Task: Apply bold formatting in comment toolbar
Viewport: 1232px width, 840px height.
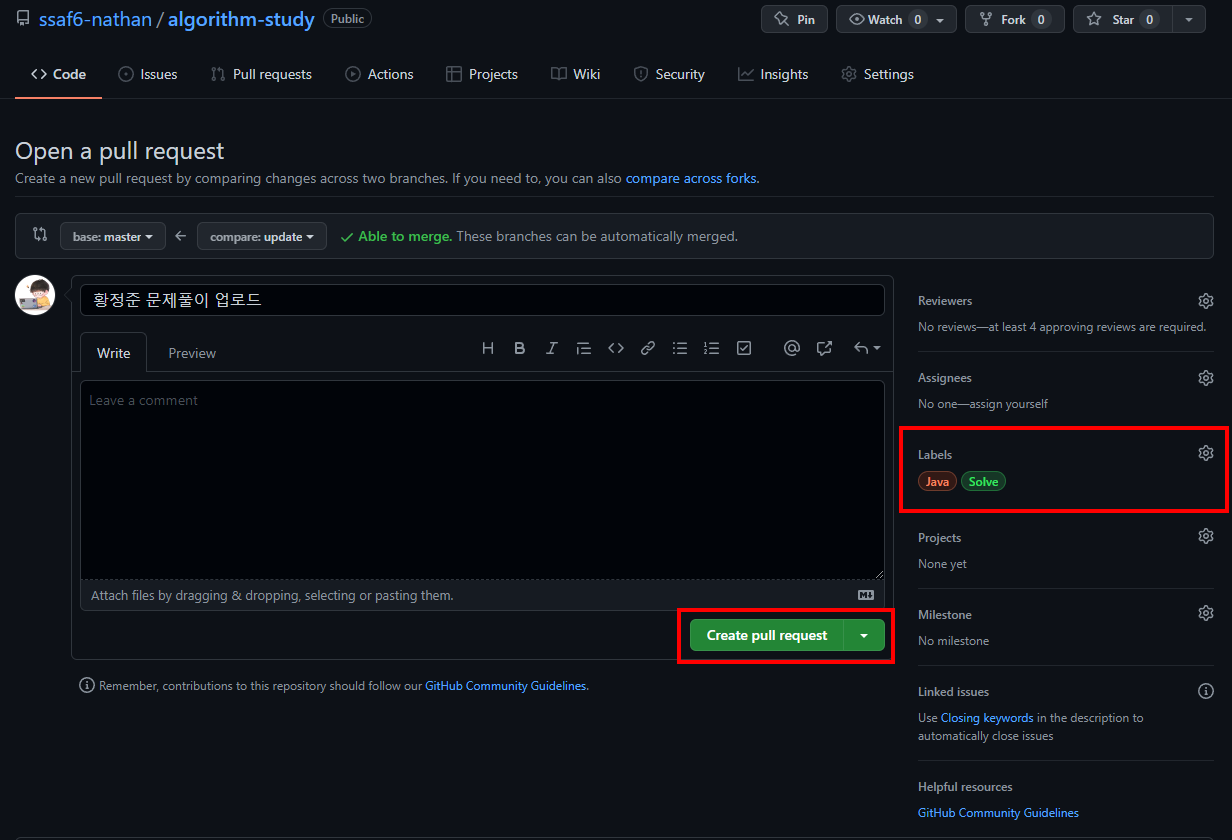Action: (x=520, y=348)
